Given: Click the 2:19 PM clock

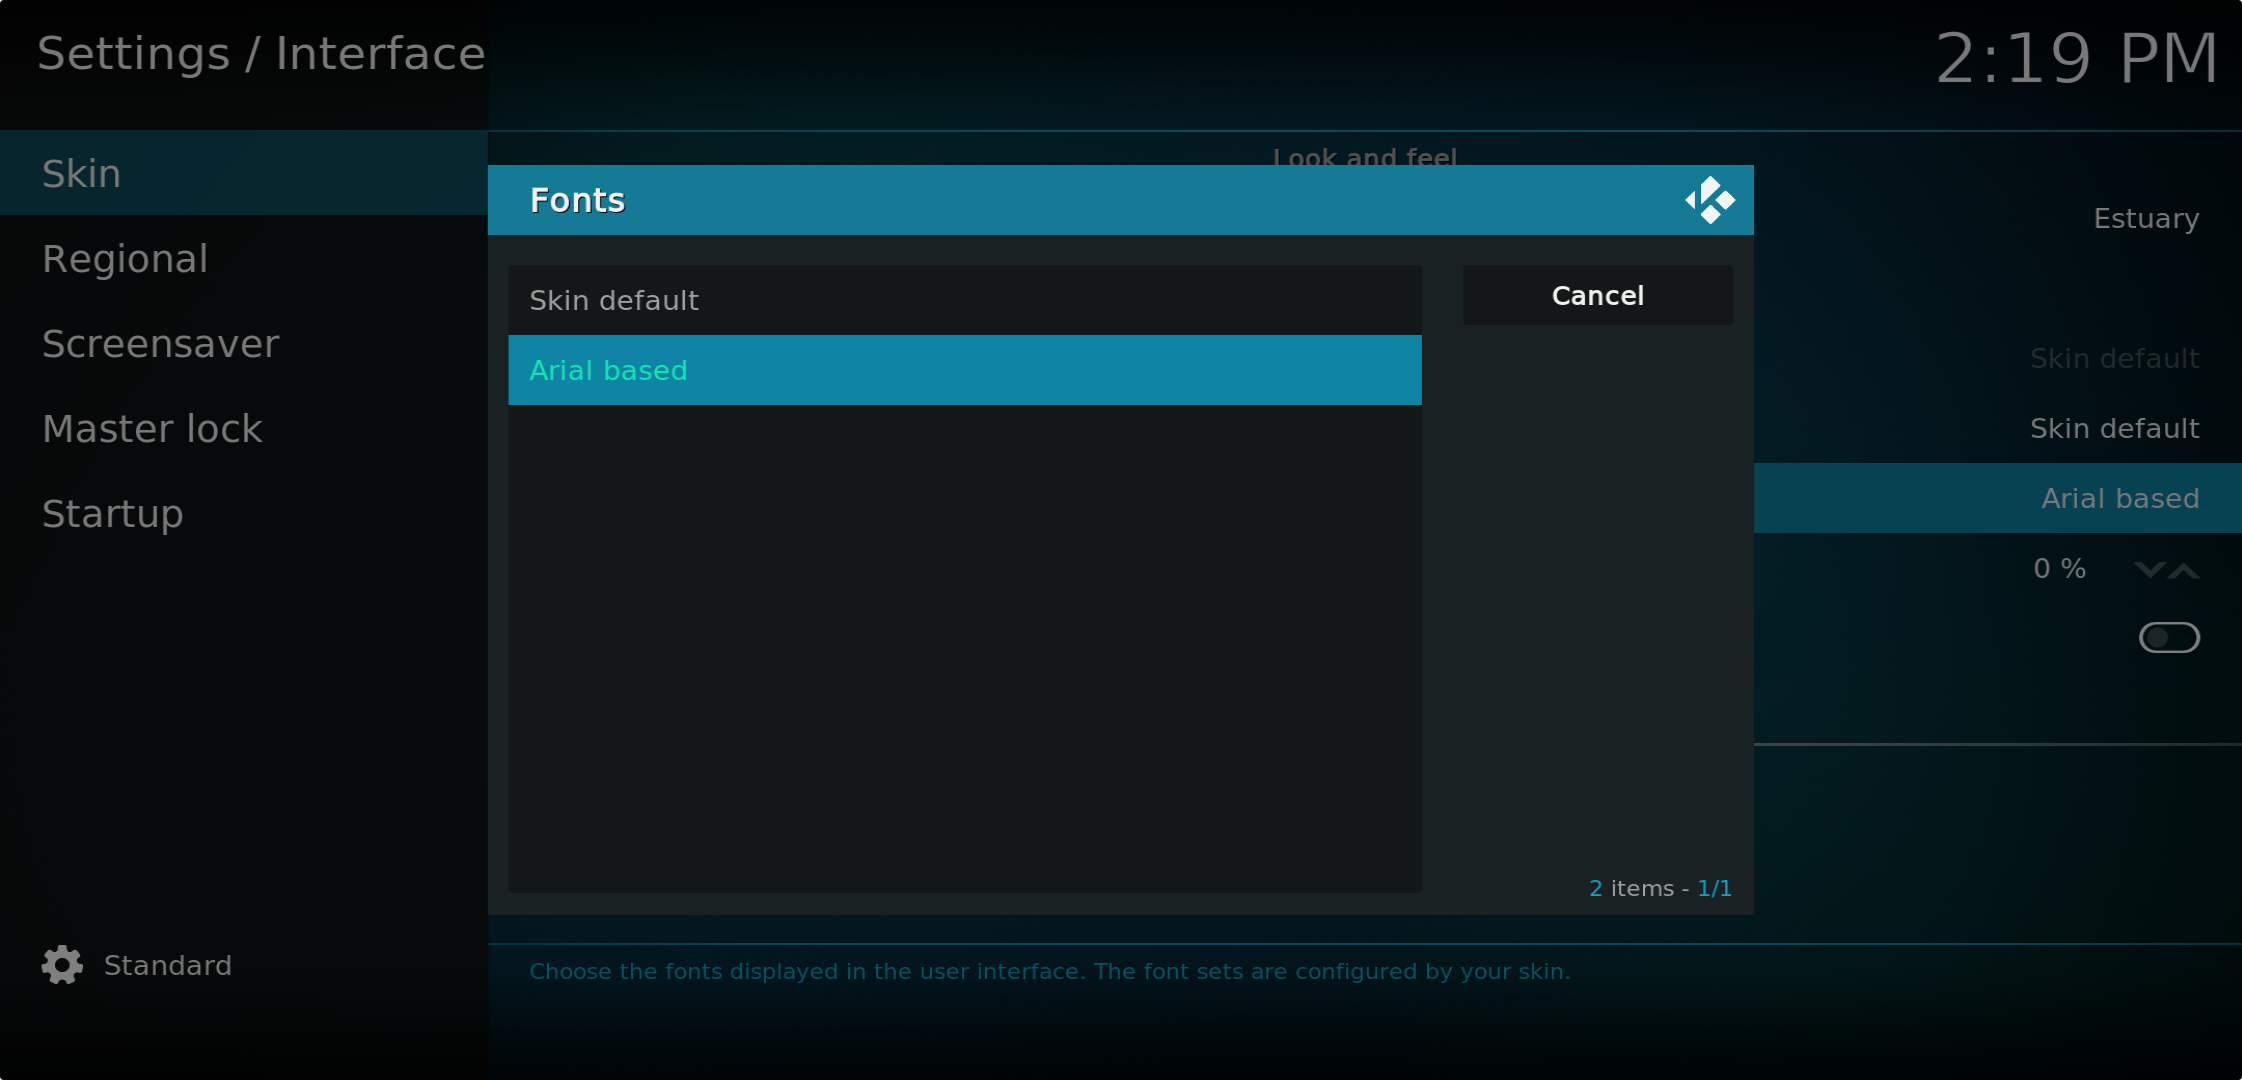Looking at the screenshot, I should 2076,58.
